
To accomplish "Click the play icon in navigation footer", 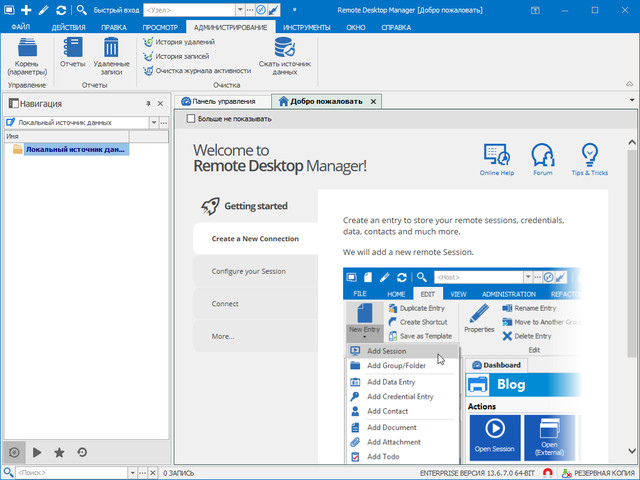I will coord(37,452).
